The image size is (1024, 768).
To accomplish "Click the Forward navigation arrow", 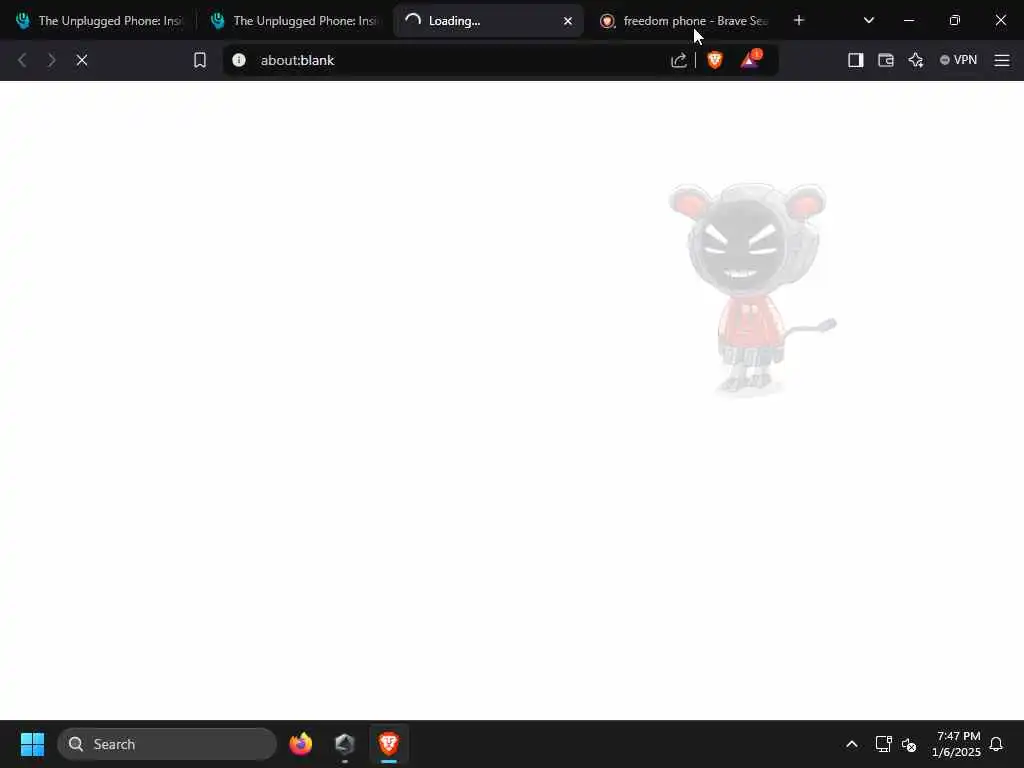I will 52,60.
